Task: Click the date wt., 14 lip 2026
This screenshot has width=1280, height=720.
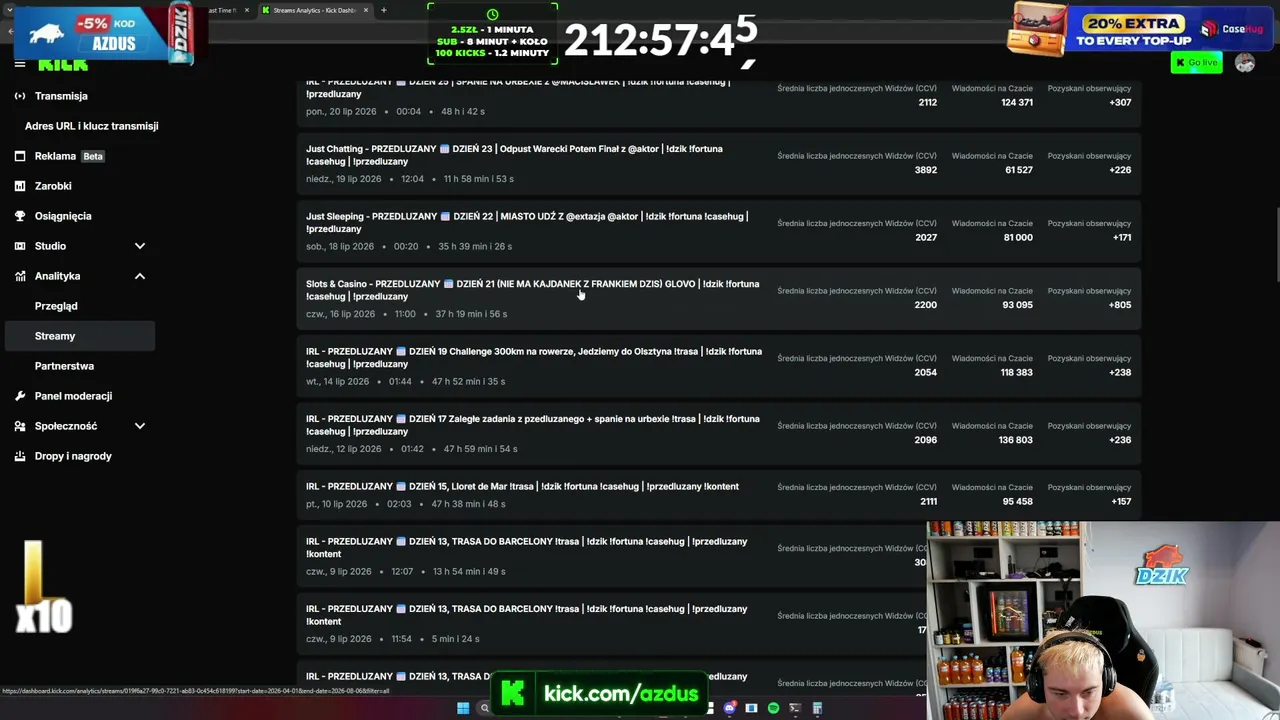Action: click(338, 382)
